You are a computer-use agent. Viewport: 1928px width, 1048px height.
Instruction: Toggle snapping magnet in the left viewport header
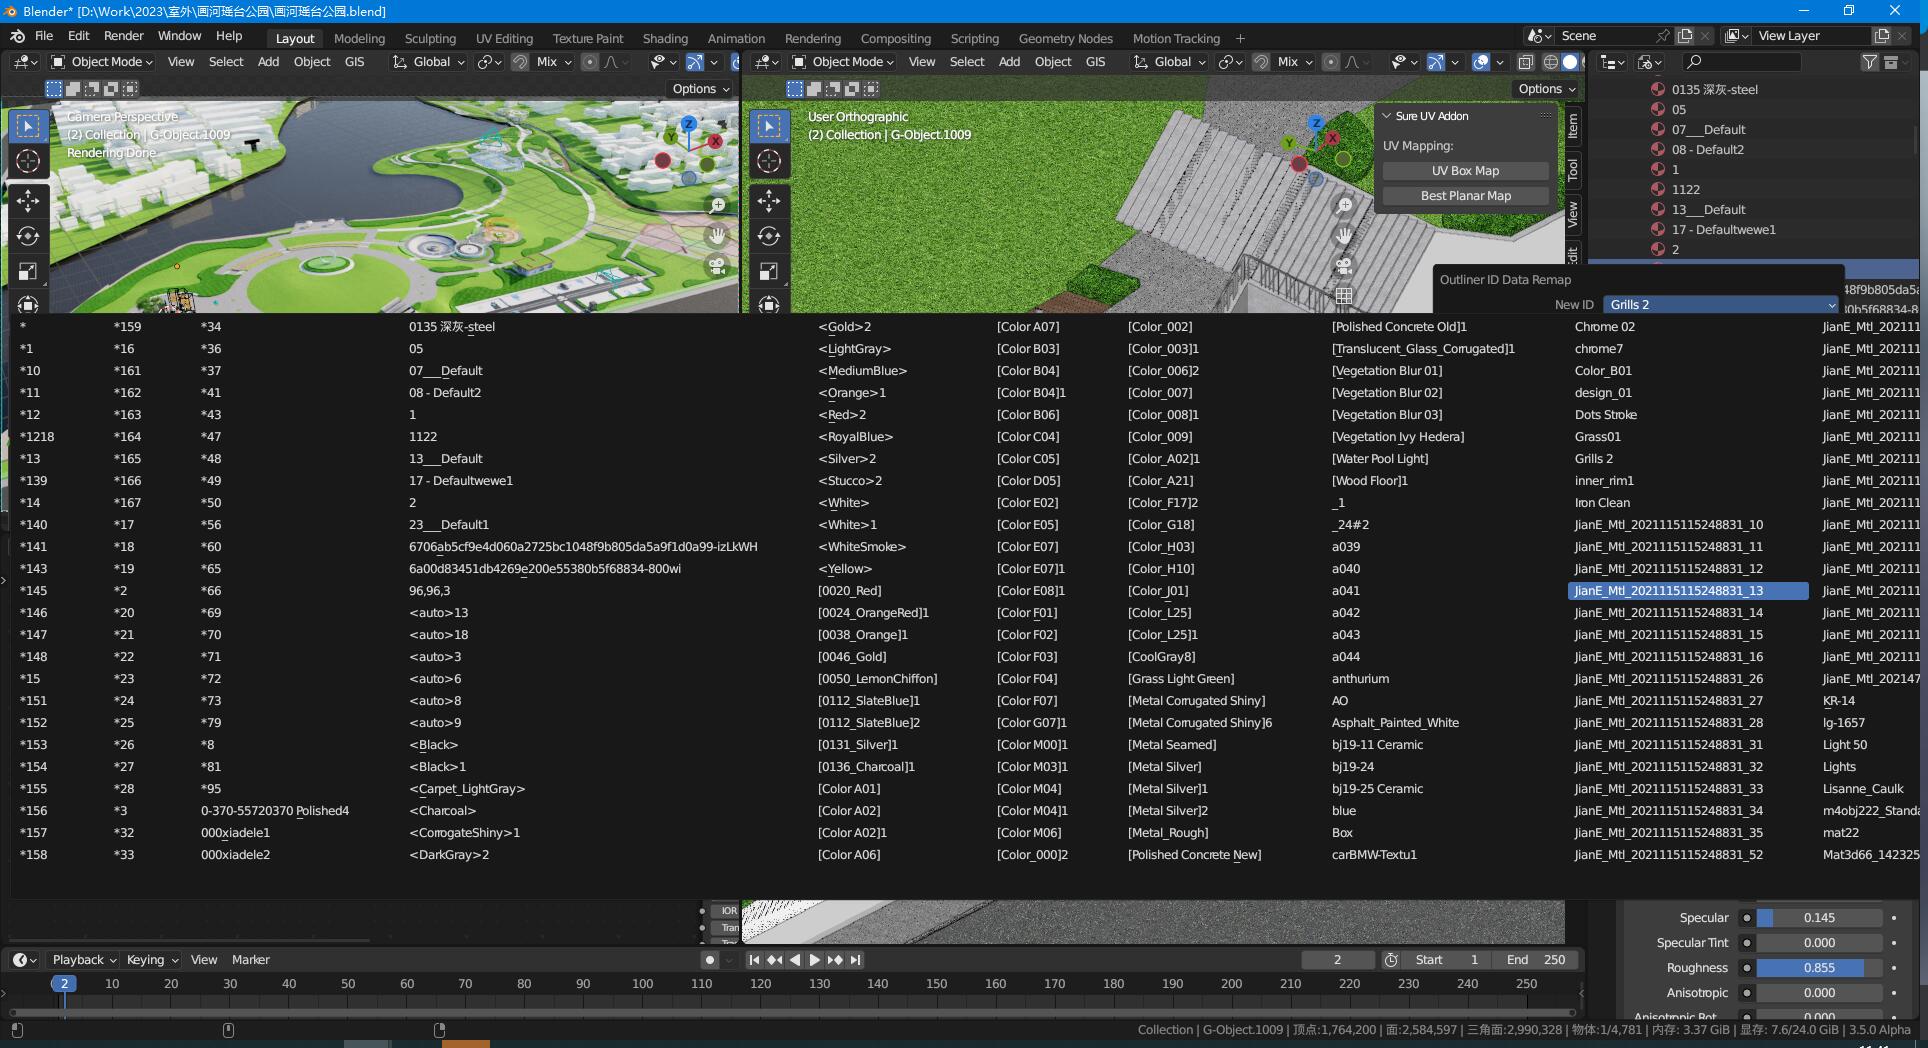tap(520, 62)
